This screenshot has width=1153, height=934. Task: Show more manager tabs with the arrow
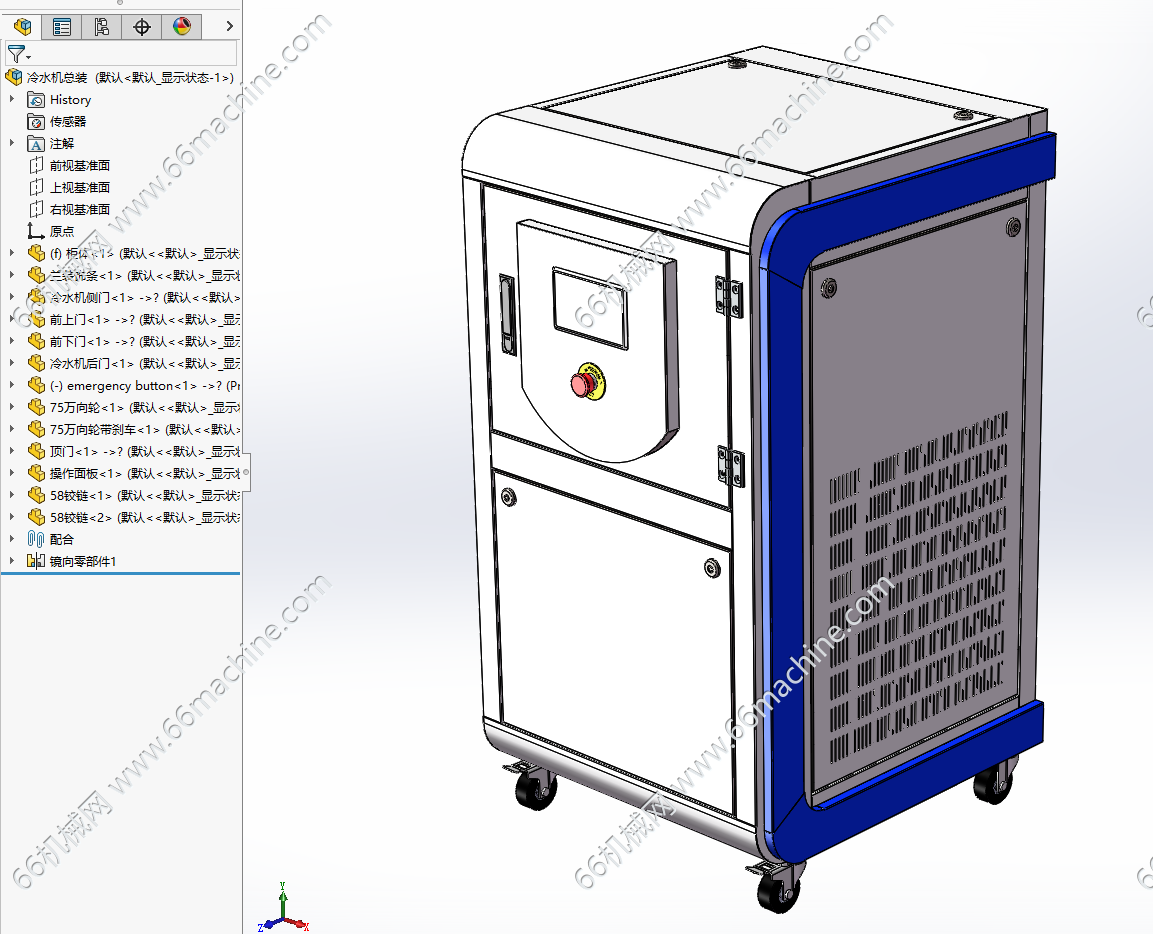tap(229, 26)
